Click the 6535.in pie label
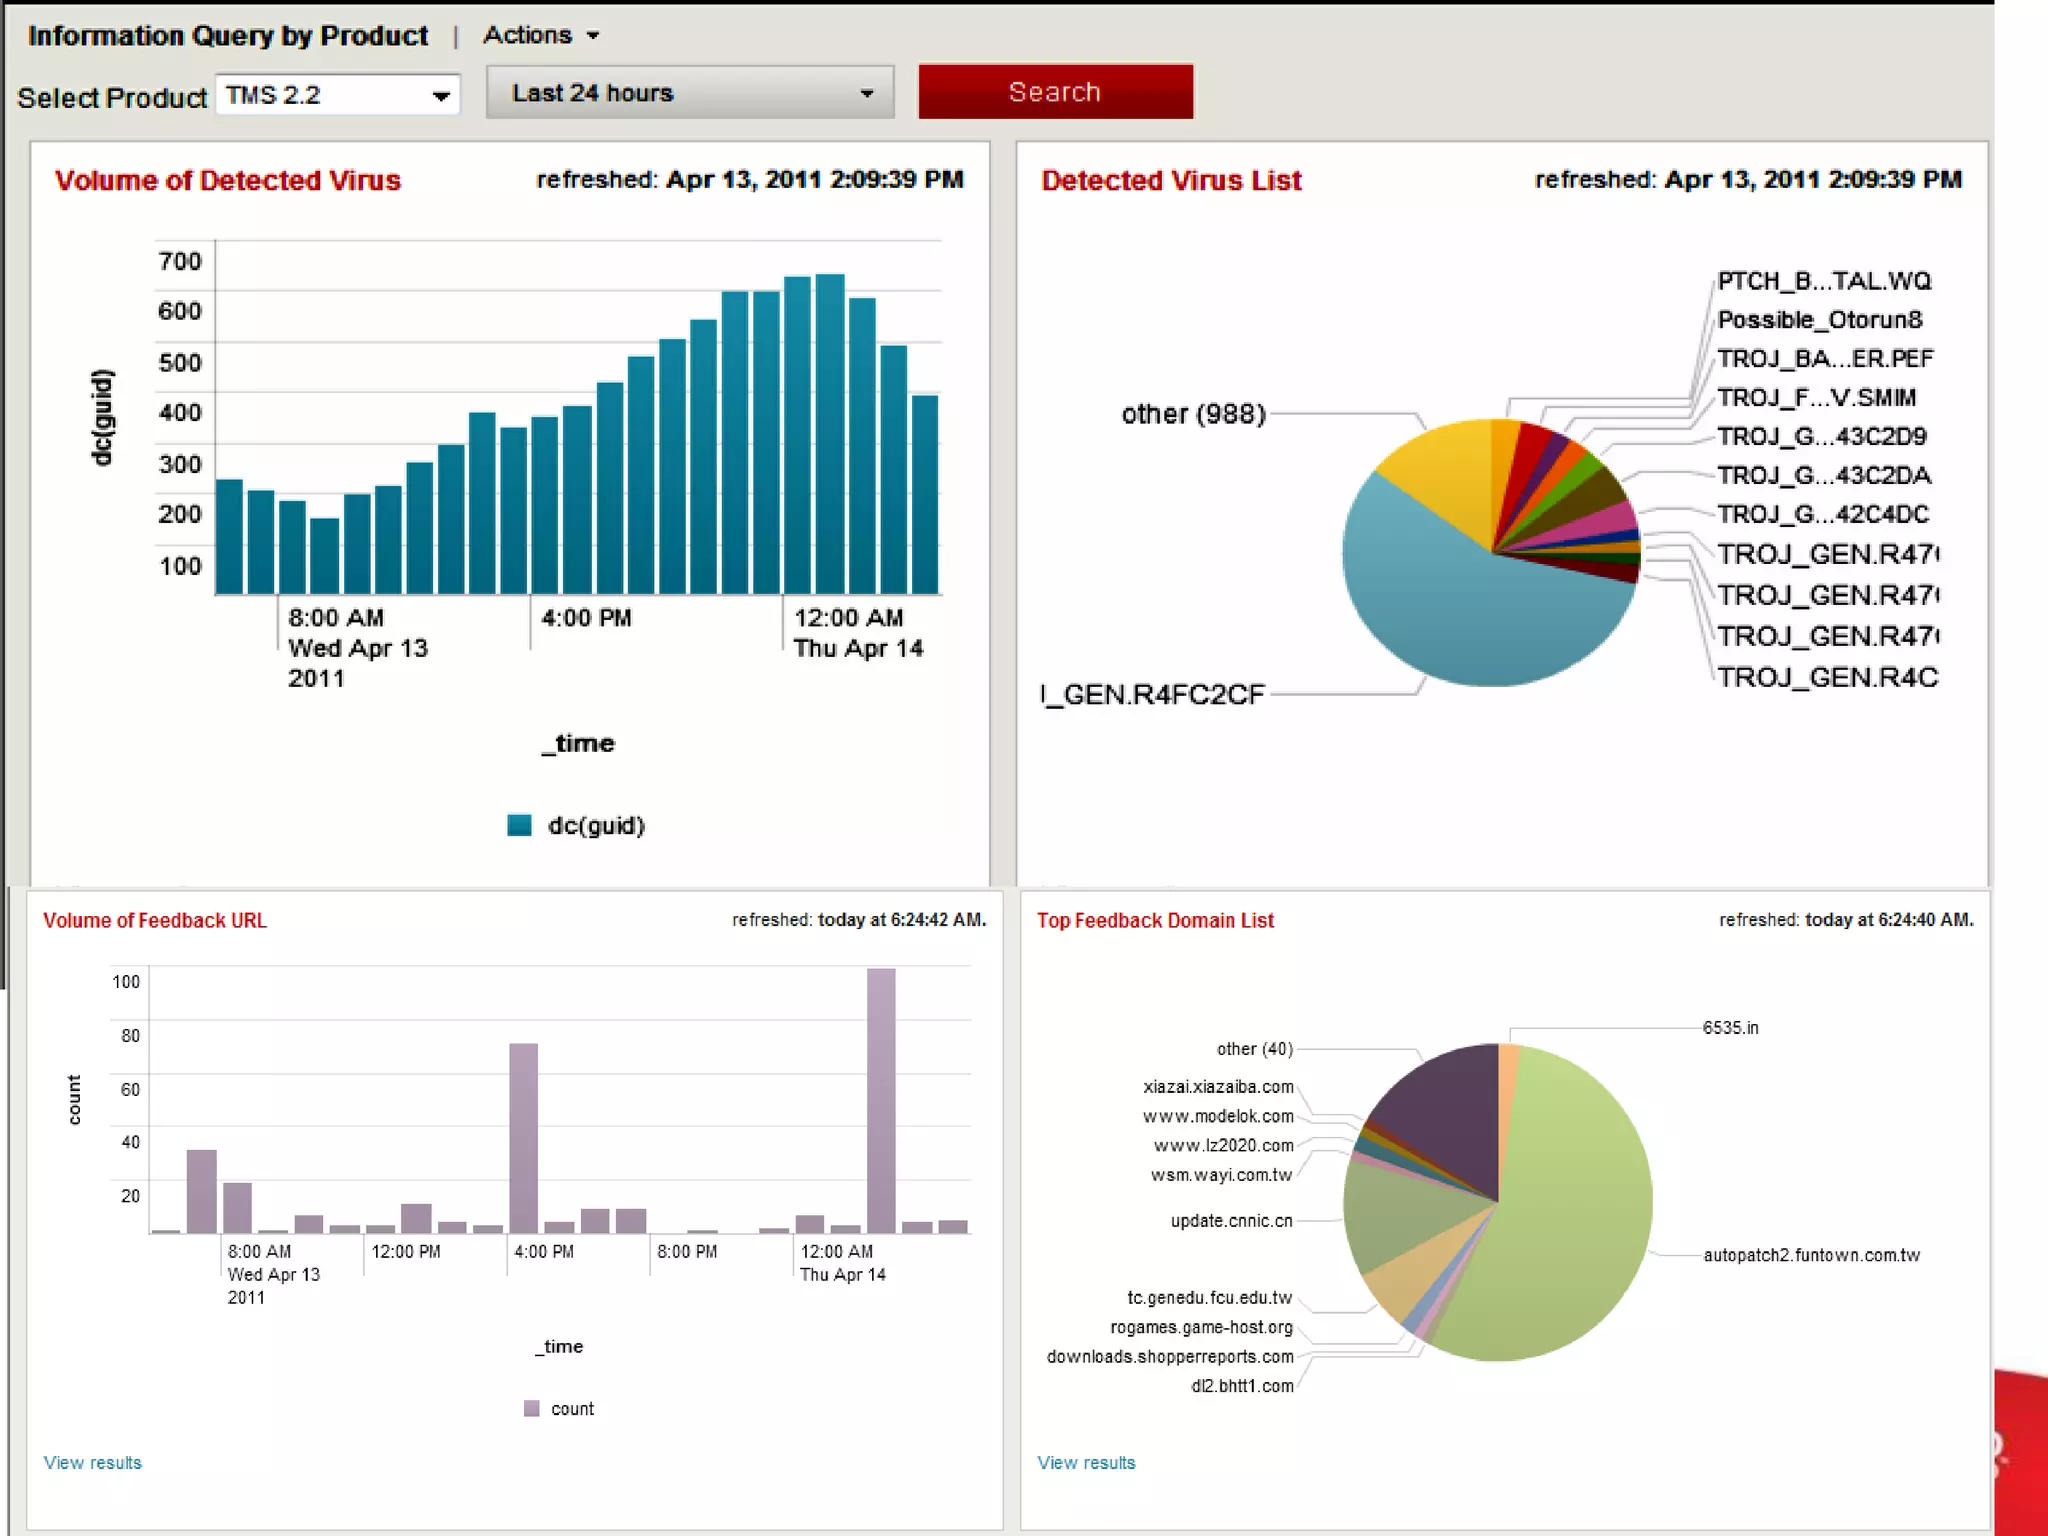The height and width of the screenshot is (1536, 2048). pyautogui.click(x=1730, y=1027)
